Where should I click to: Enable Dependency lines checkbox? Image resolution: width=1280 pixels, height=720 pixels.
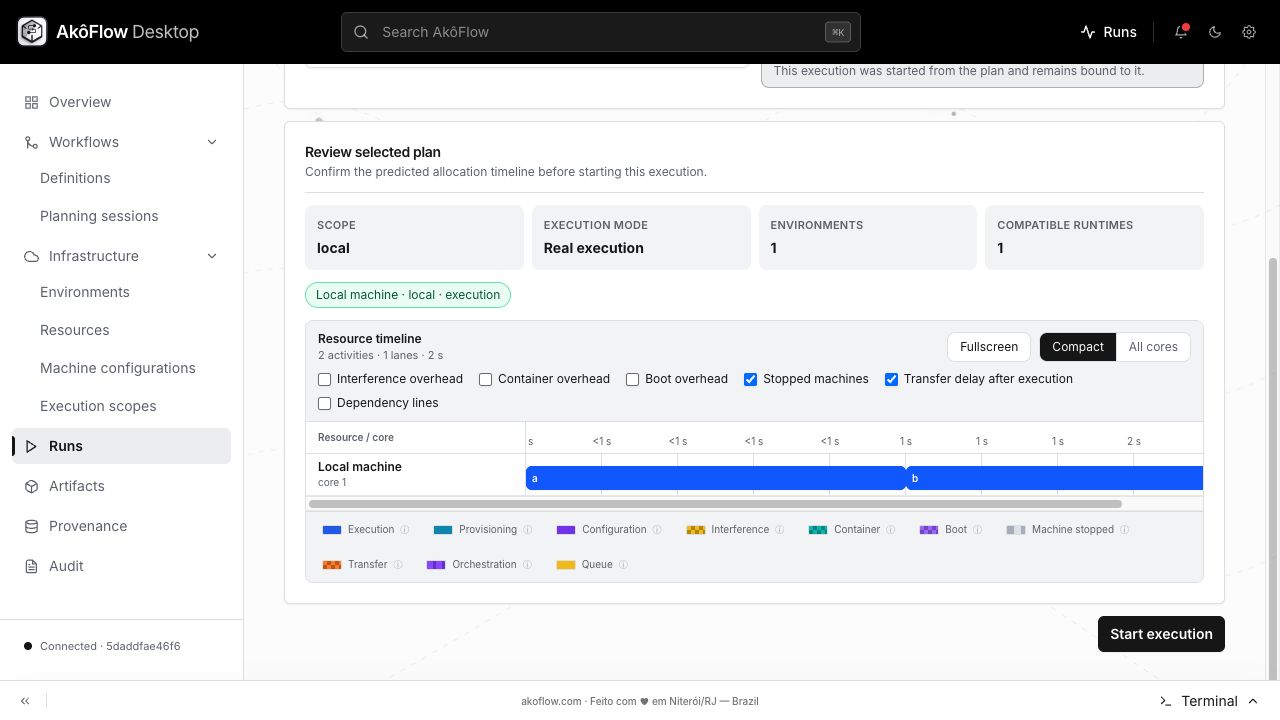[324, 403]
